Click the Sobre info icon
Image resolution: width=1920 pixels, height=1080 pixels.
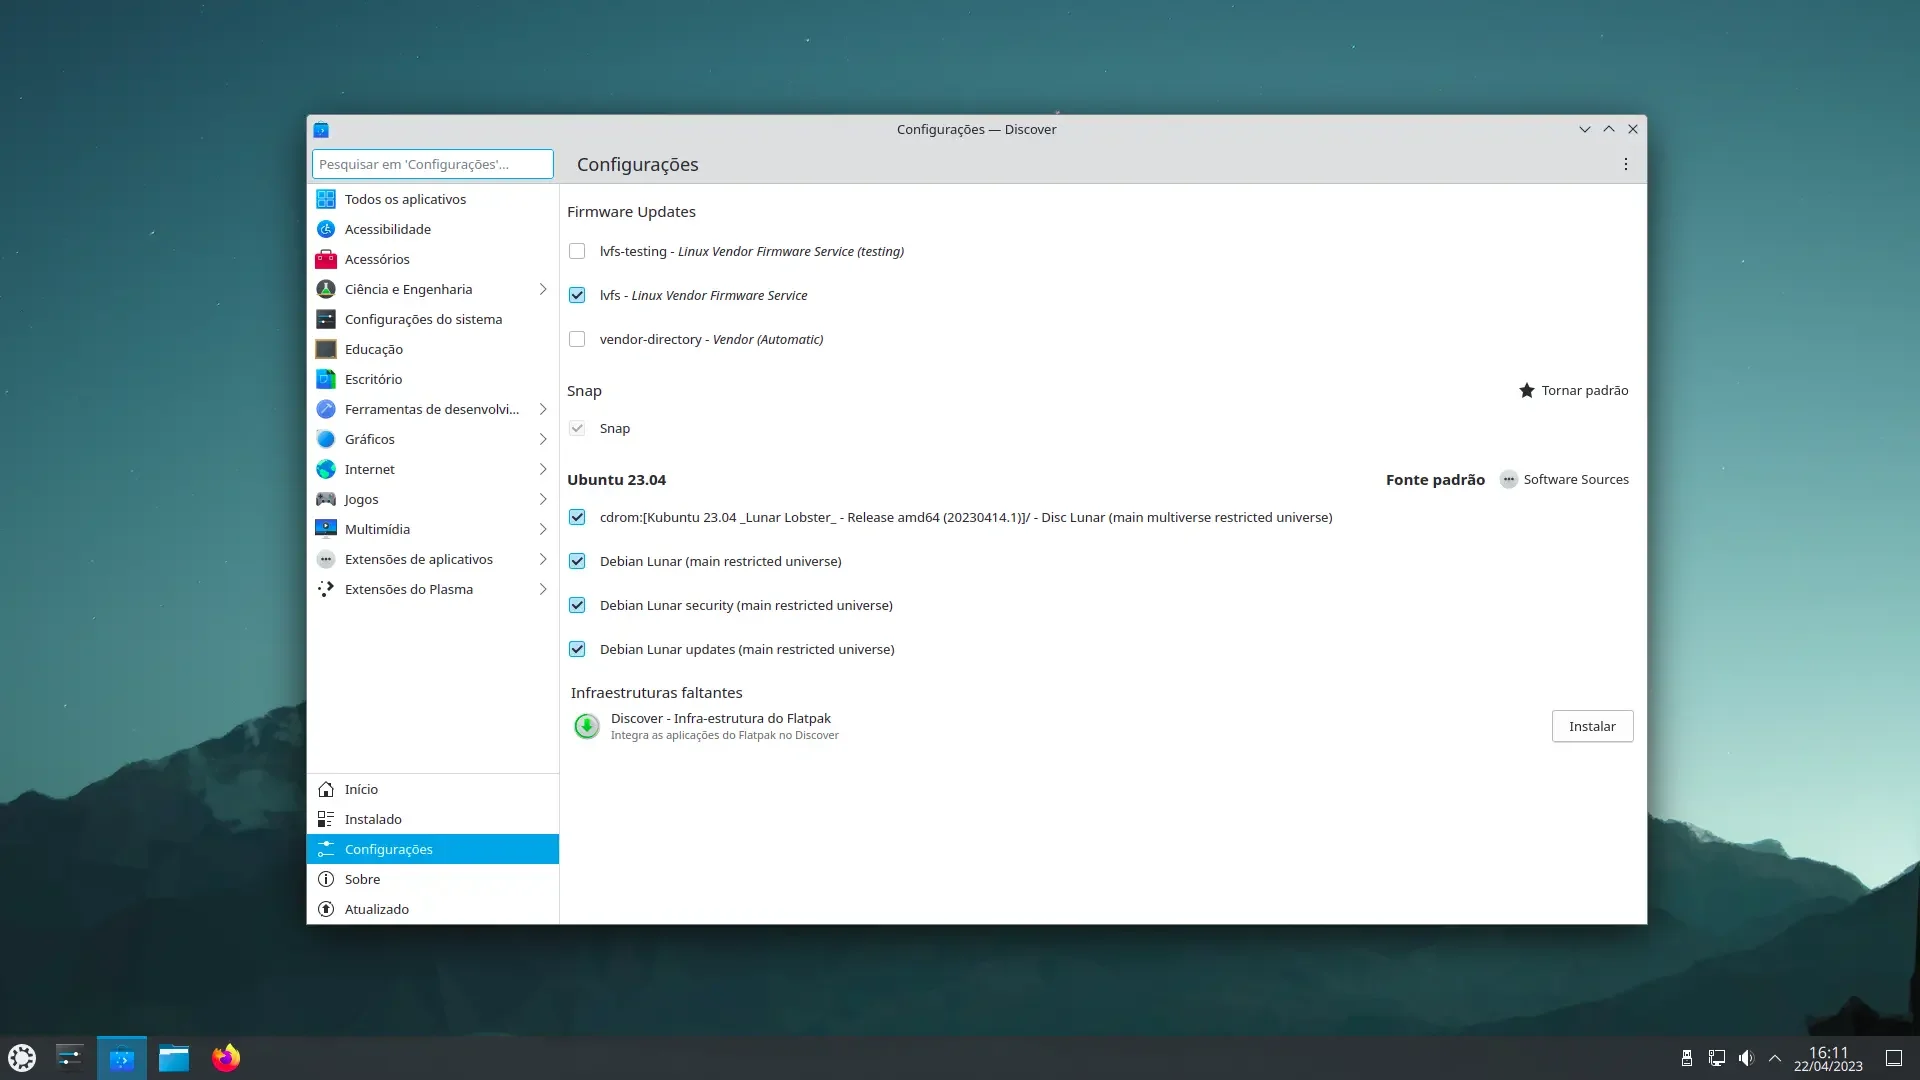point(326,879)
